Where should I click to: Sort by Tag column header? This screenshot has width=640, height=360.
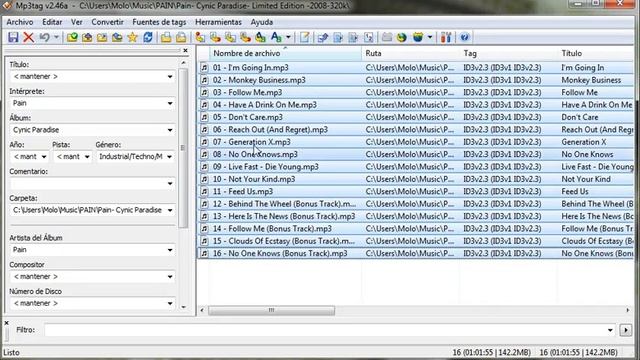(509, 53)
